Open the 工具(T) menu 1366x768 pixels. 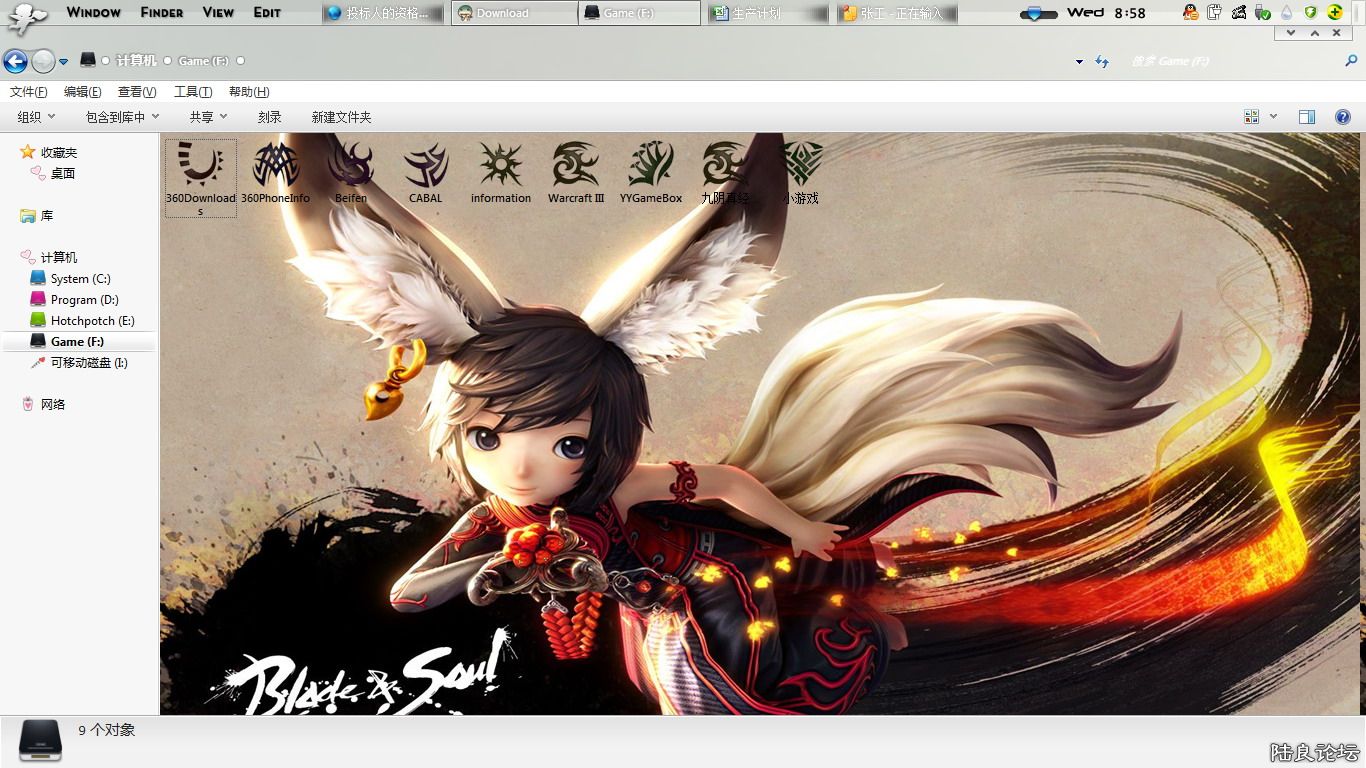point(193,92)
